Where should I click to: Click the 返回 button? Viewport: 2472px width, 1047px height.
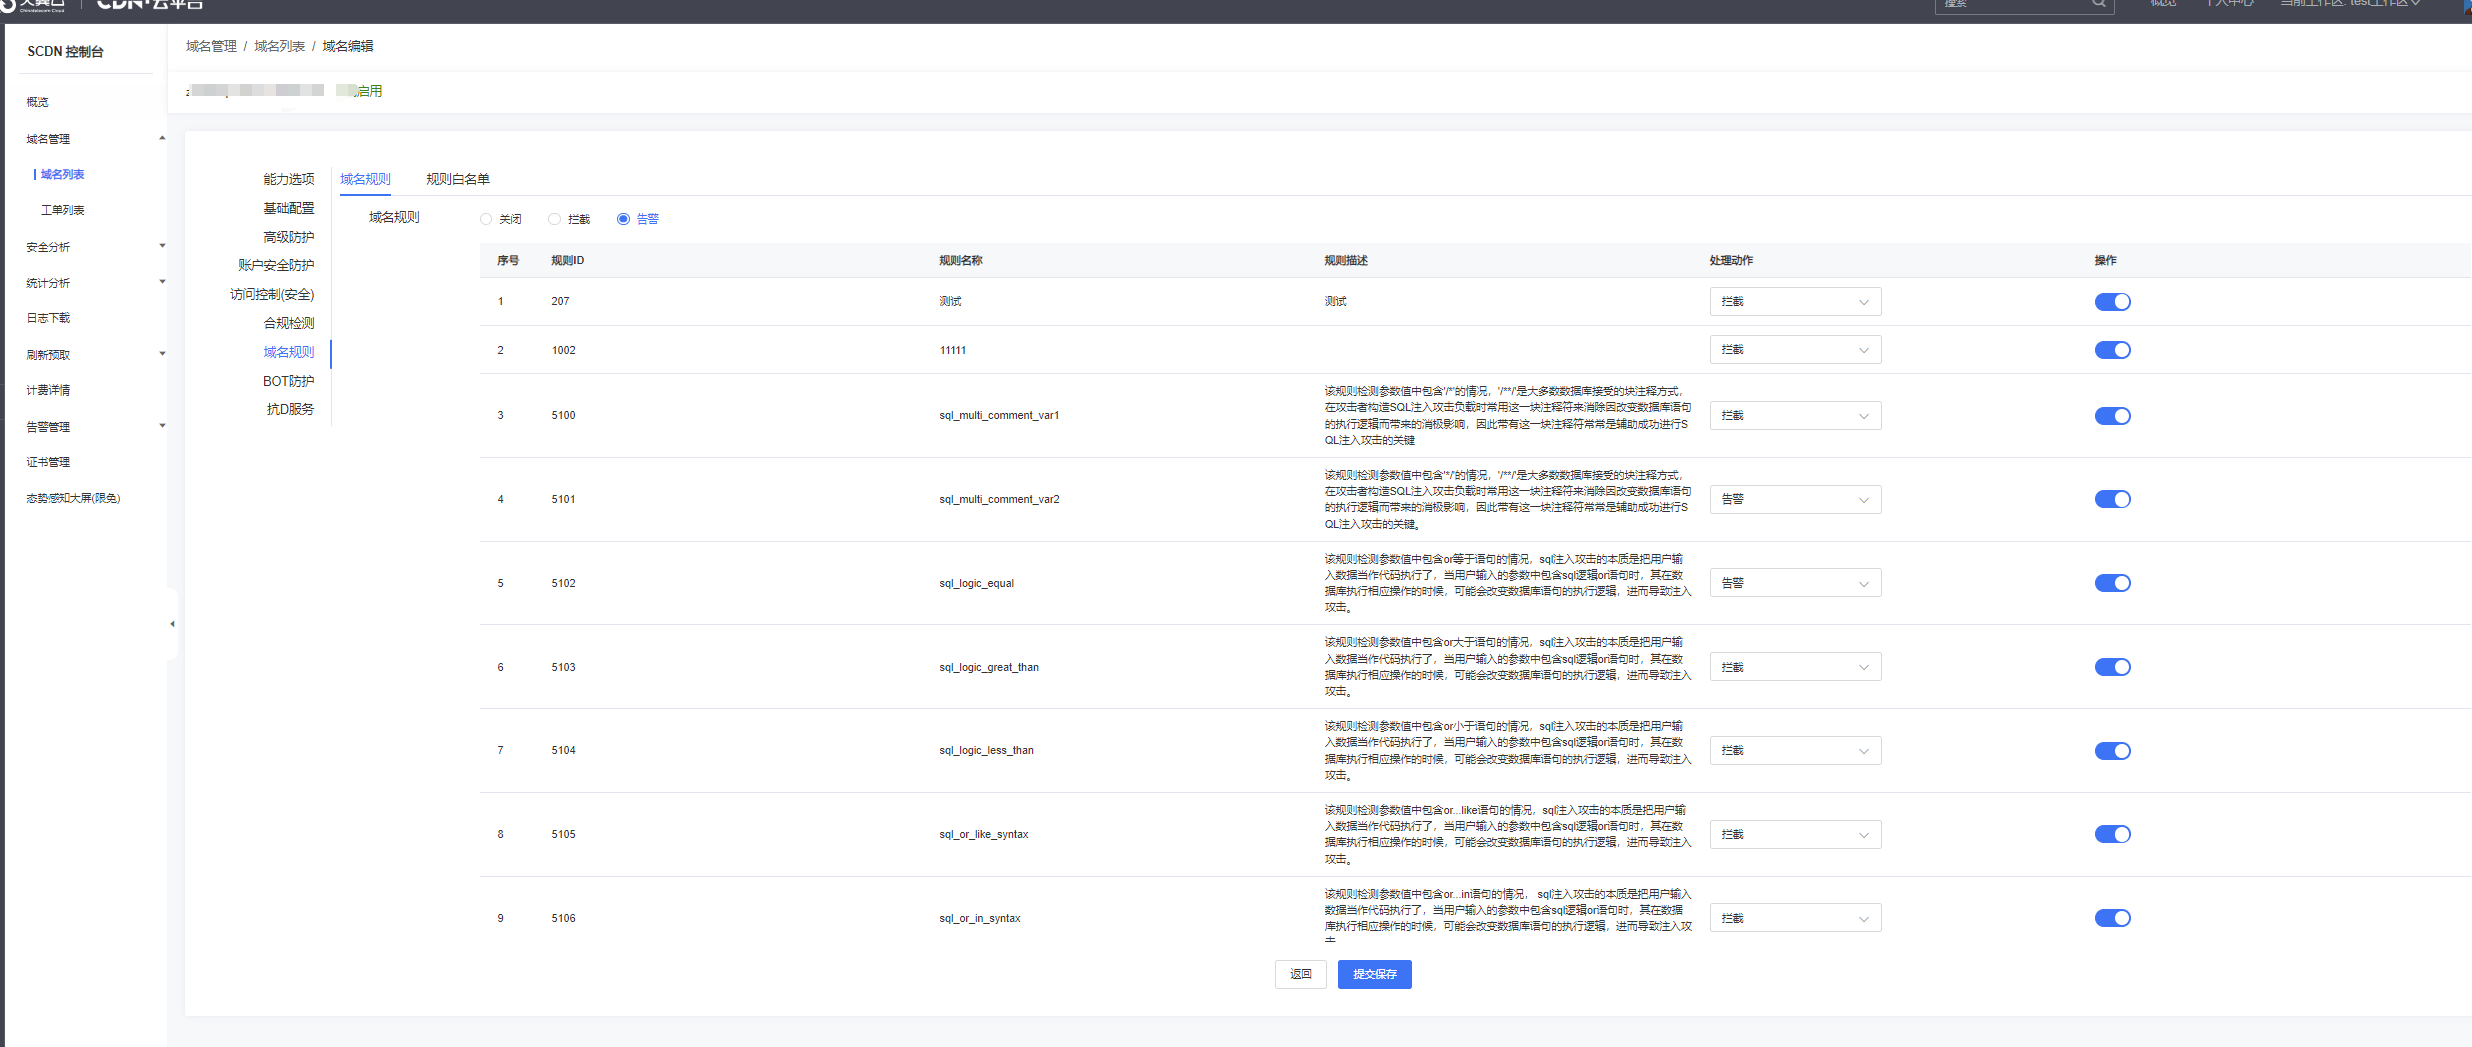pos(1300,974)
